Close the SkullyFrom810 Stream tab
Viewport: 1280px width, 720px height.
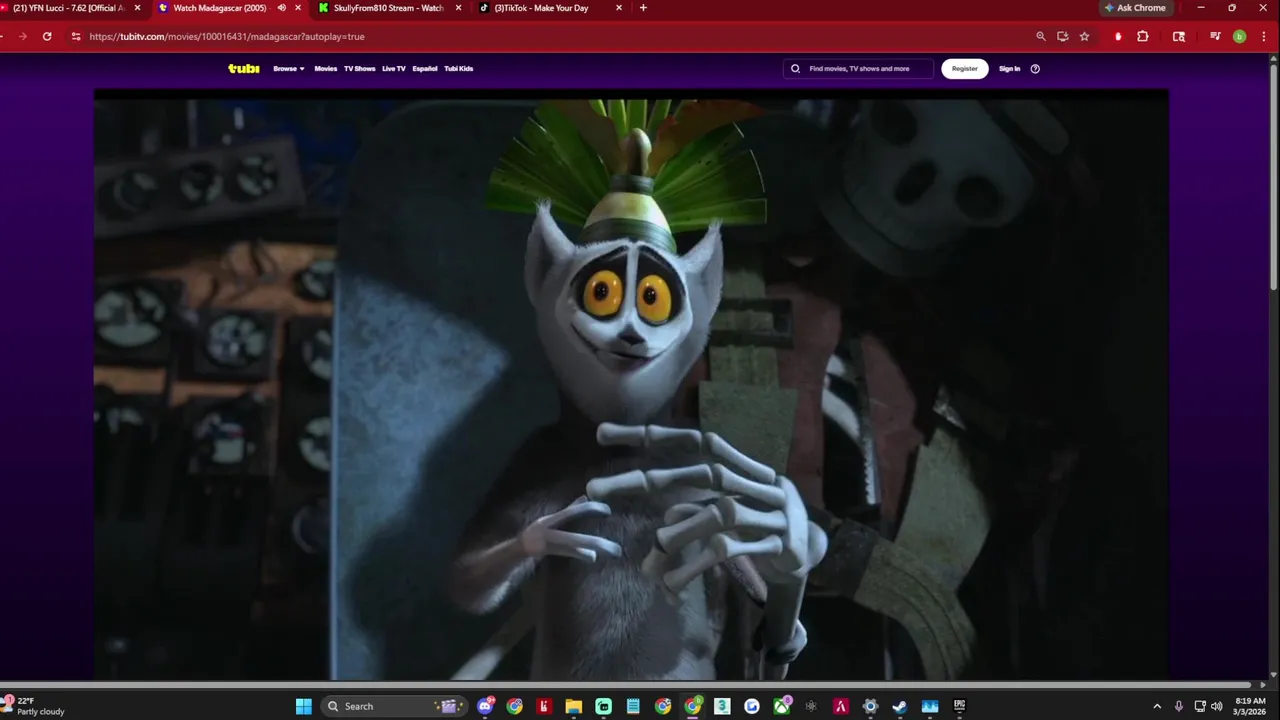pyautogui.click(x=458, y=8)
